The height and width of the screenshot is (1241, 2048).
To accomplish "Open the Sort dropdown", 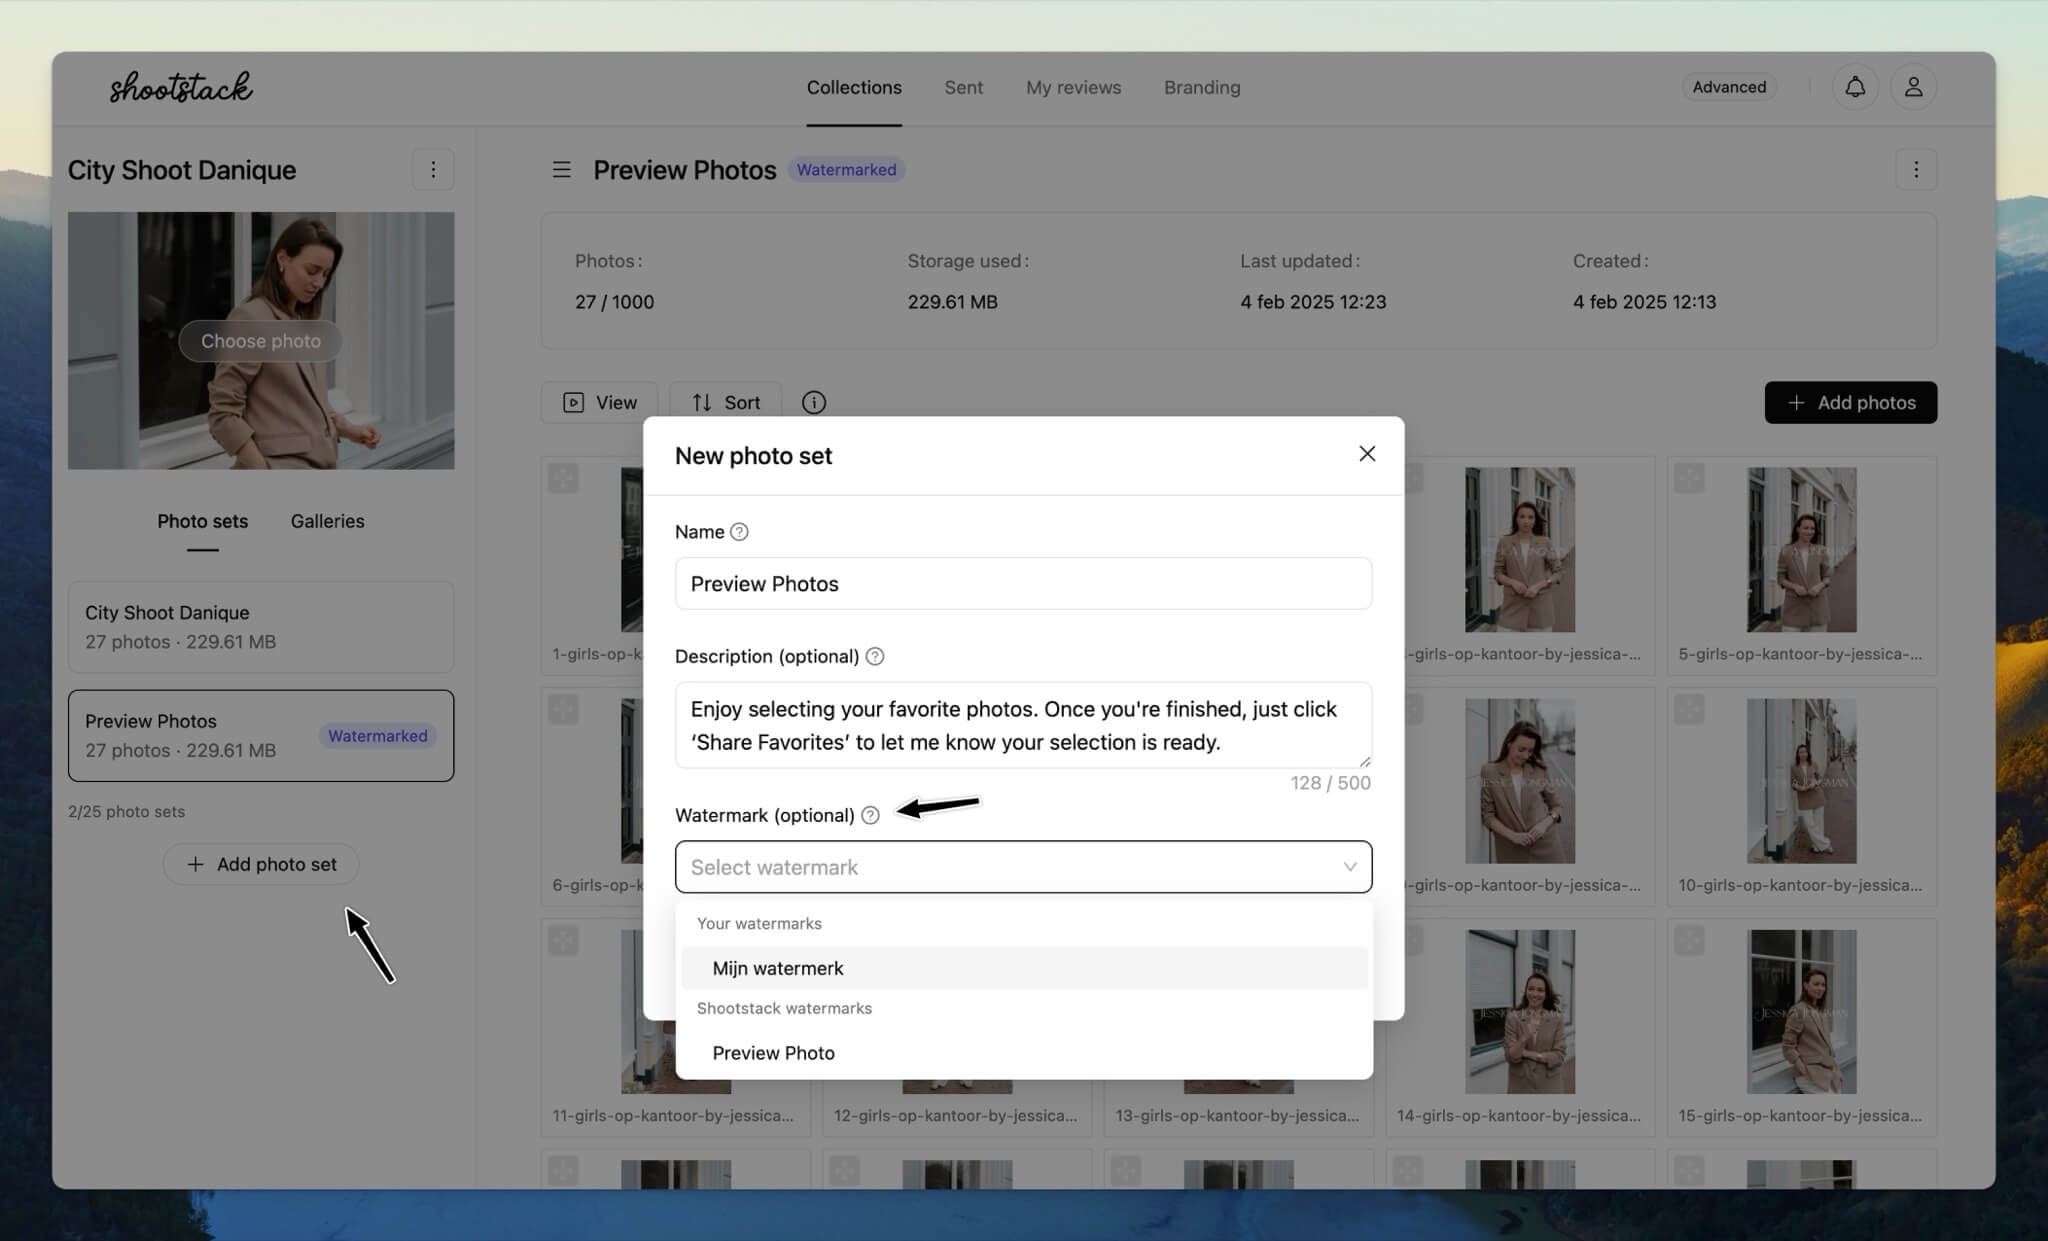I will (725, 402).
